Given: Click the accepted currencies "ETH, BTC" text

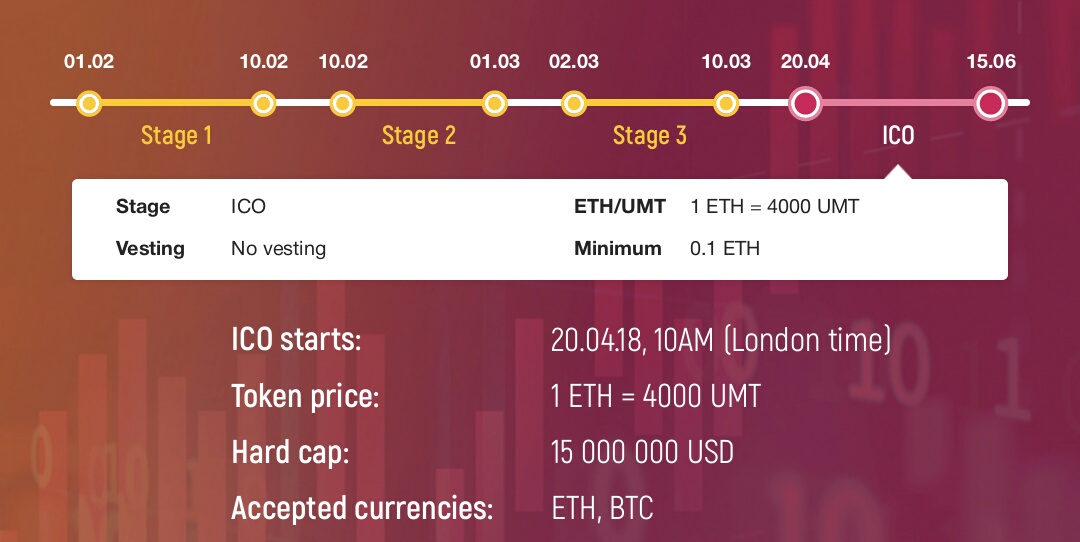Looking at the screenshot, I should point(602,508).
